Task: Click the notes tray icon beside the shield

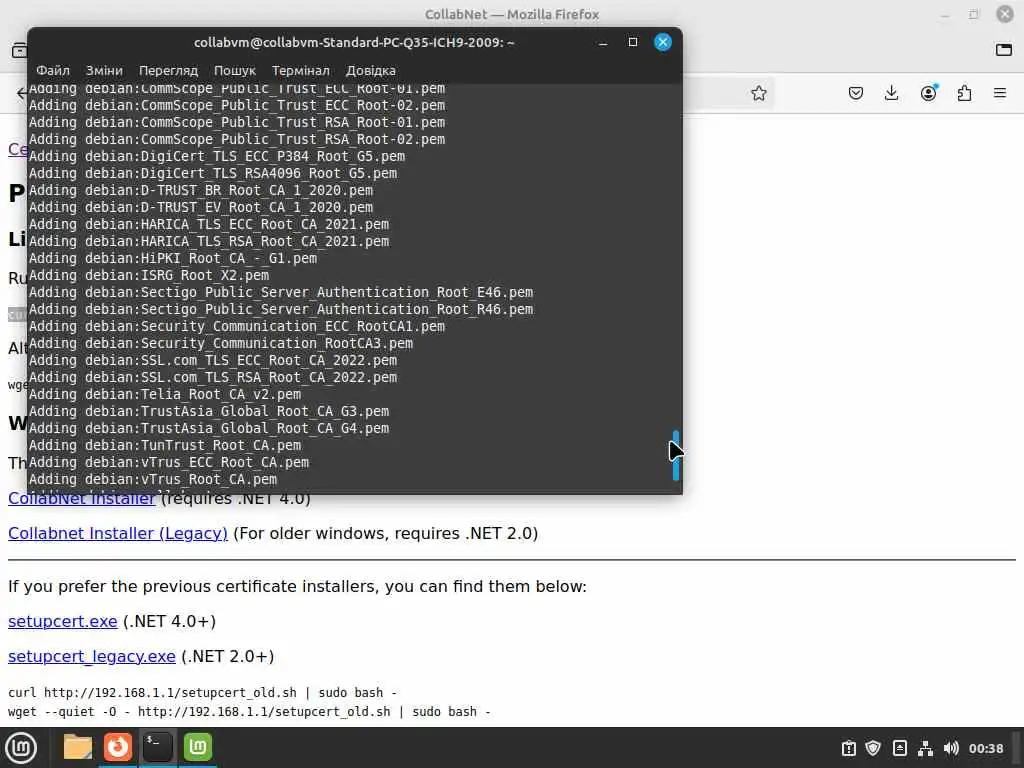Action: [x=899, y=748]
